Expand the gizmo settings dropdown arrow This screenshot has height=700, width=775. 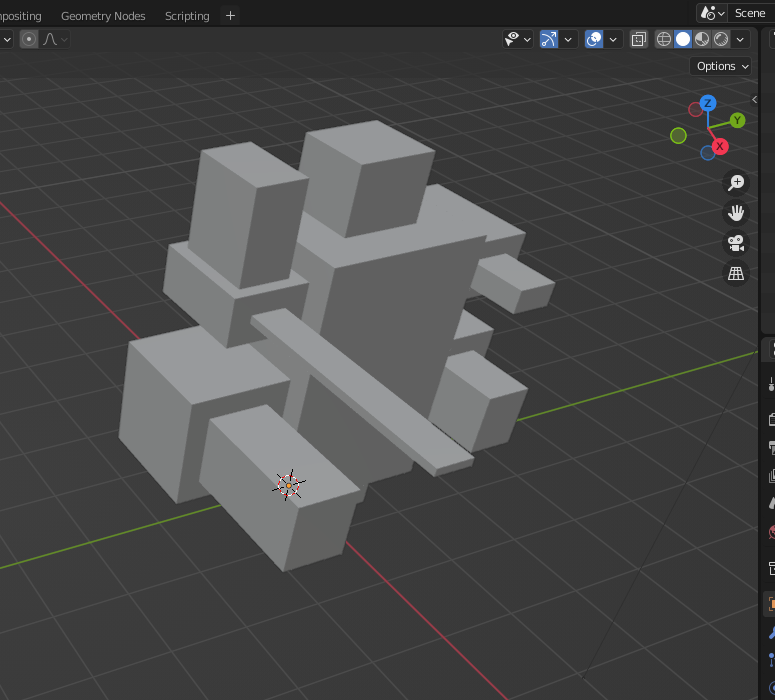point(568,39)
